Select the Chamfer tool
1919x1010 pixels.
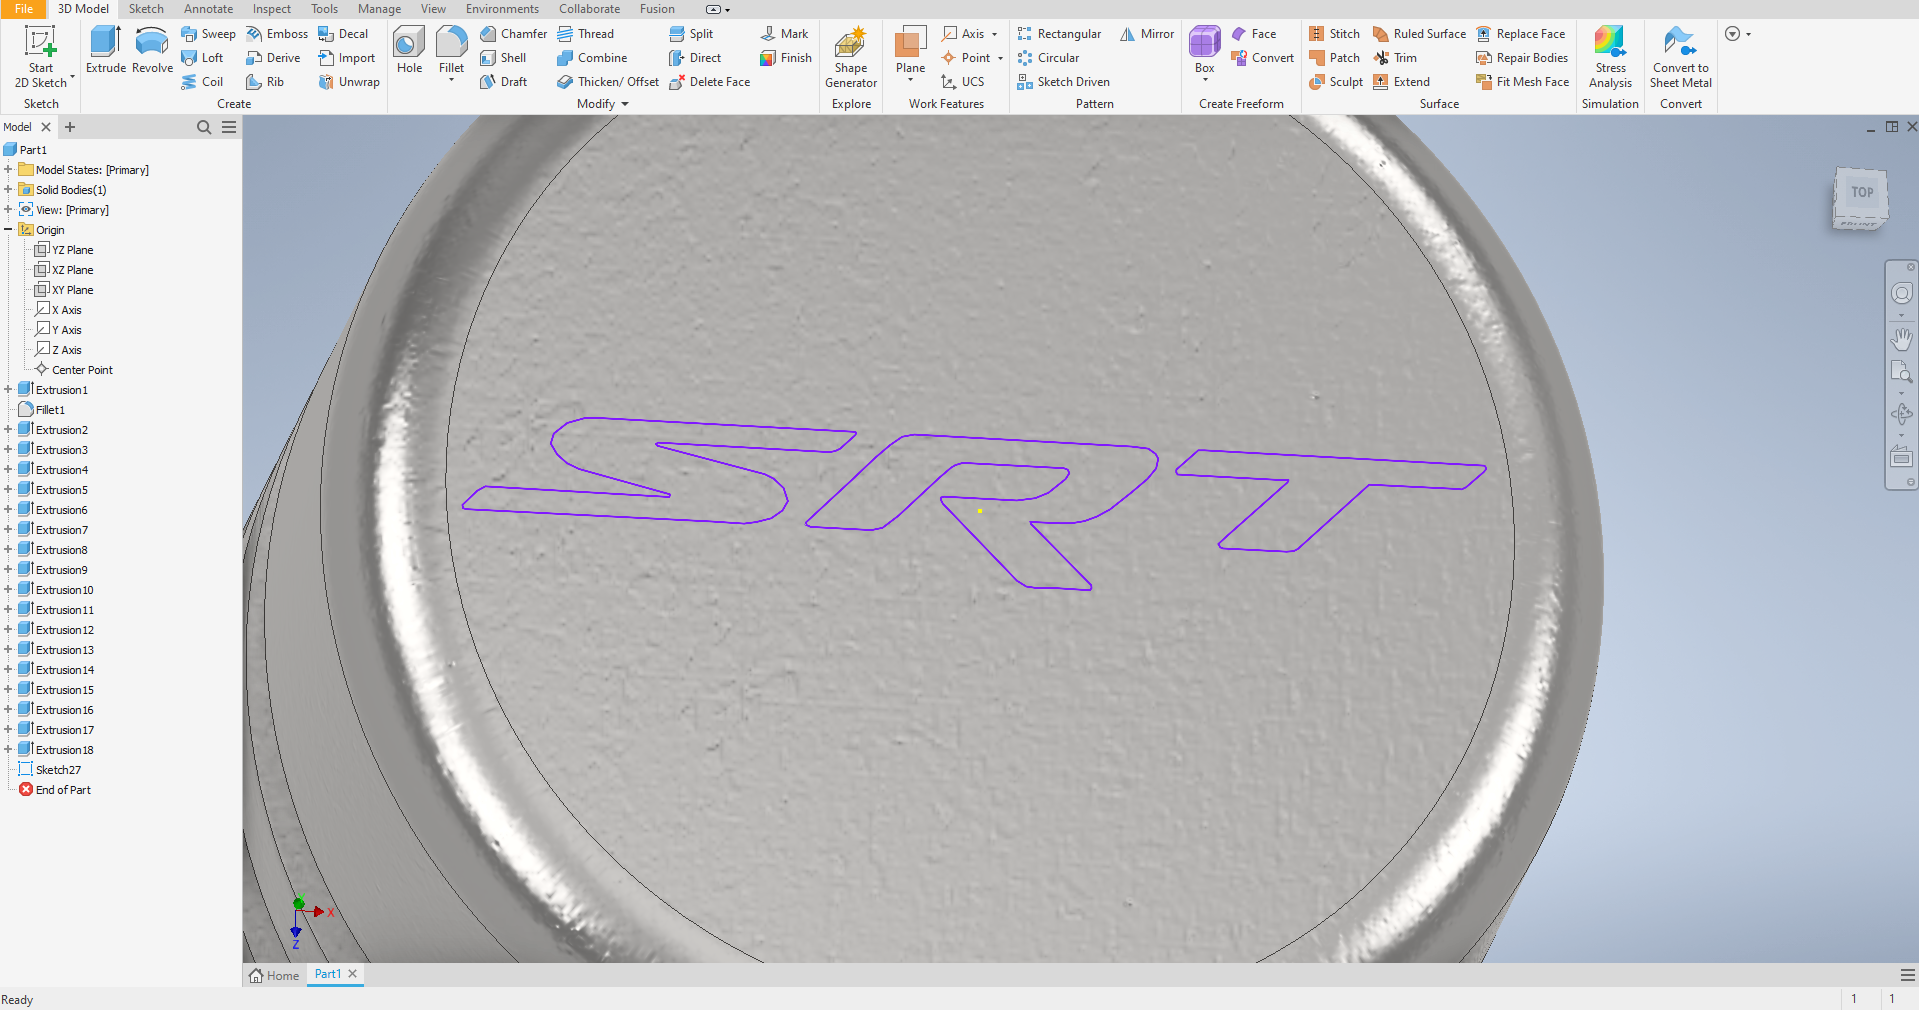coord(513,34)
